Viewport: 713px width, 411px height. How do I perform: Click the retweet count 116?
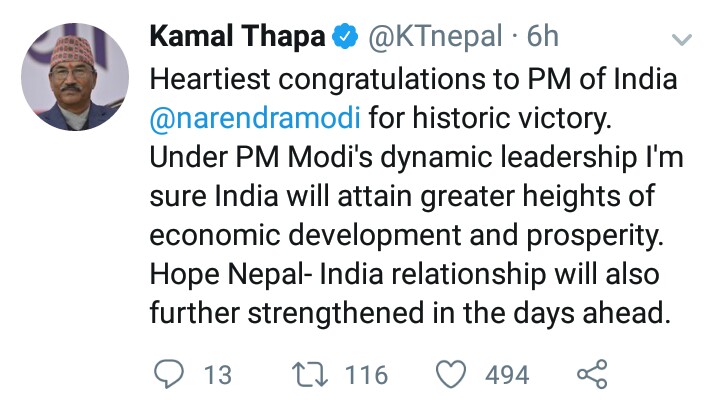pos(365,375)
